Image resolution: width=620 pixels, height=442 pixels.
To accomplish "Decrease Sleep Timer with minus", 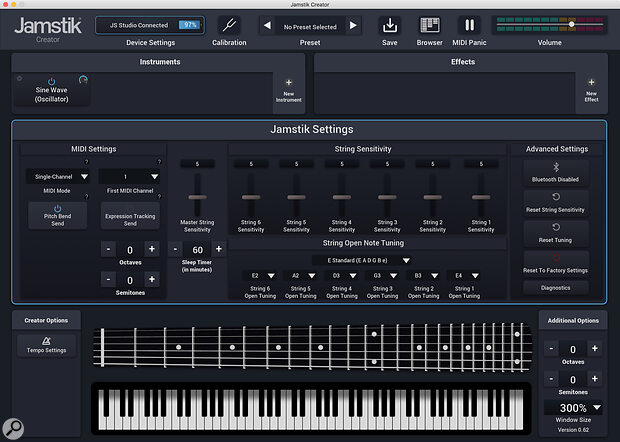I will pos(176,249).
